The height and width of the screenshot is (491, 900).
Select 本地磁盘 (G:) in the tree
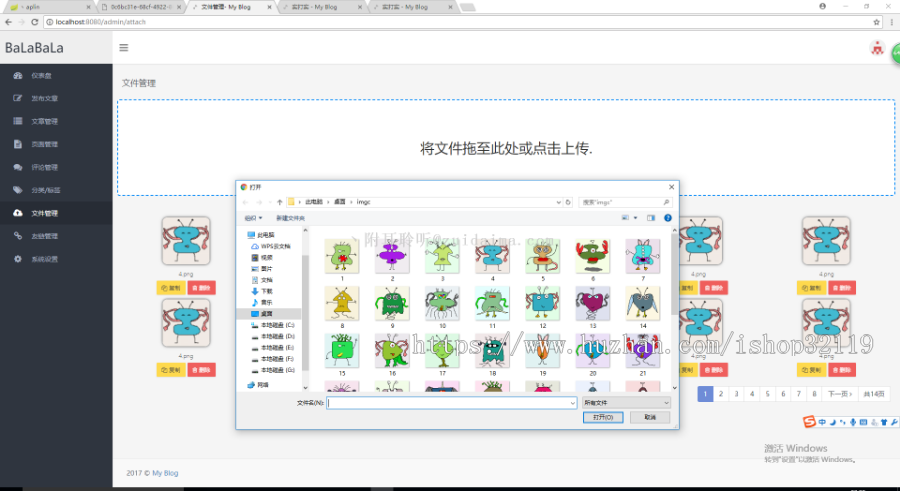coord(273,370)
